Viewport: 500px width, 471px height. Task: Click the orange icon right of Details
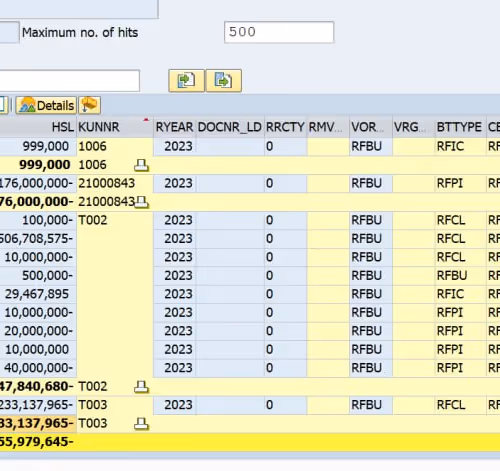89,105
